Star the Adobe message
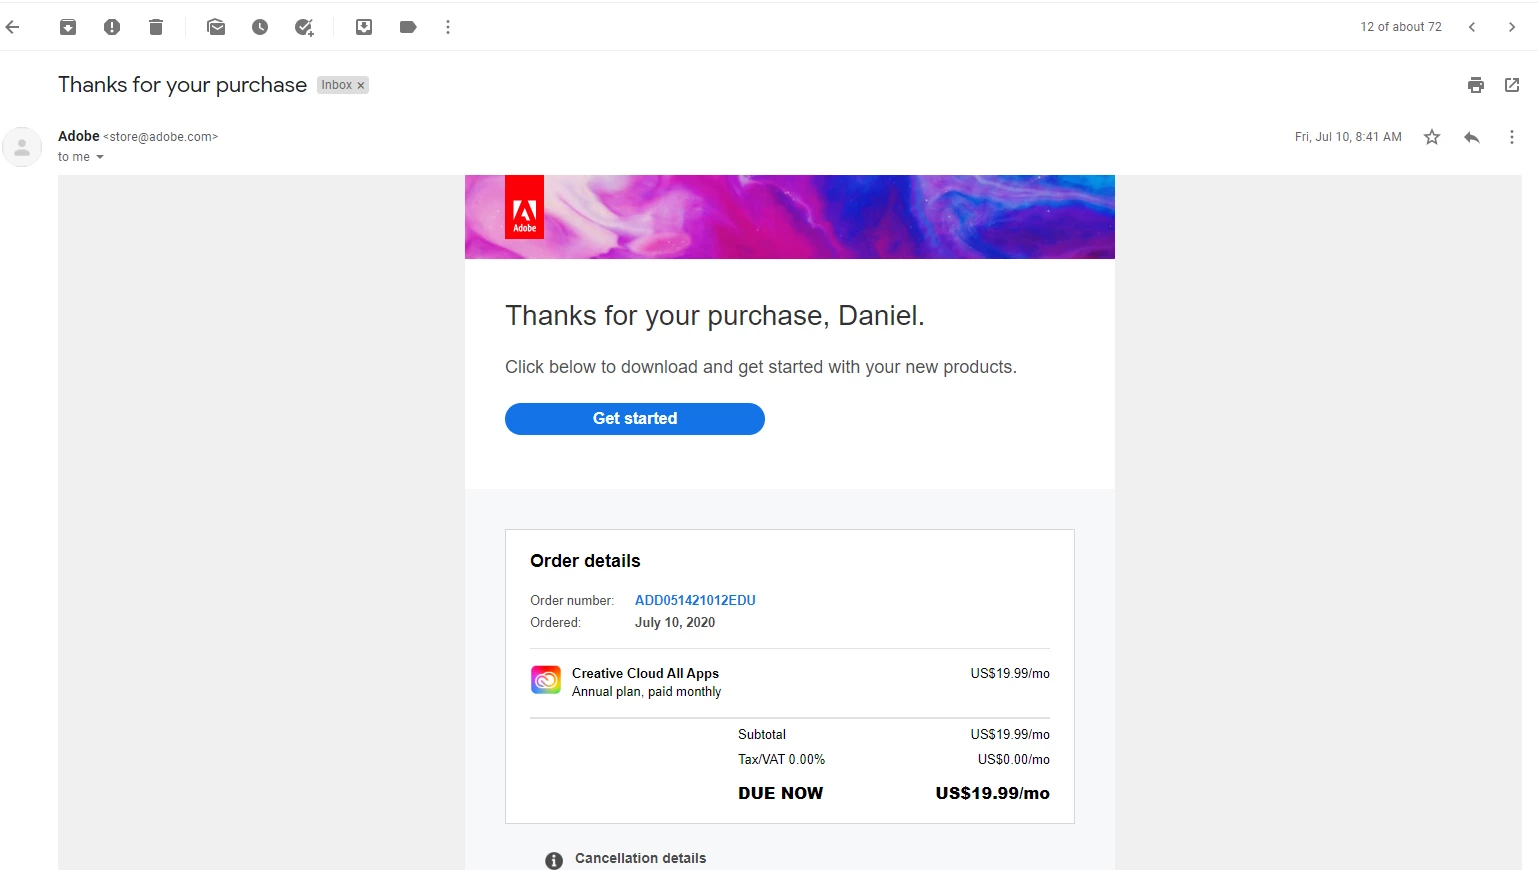The height and width of the screenshot is (870, 1538). 1432,137
